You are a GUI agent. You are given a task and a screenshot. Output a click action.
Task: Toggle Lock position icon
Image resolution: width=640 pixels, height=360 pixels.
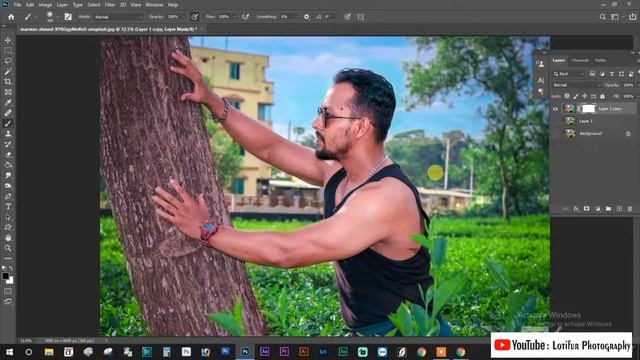coord(584,96)
